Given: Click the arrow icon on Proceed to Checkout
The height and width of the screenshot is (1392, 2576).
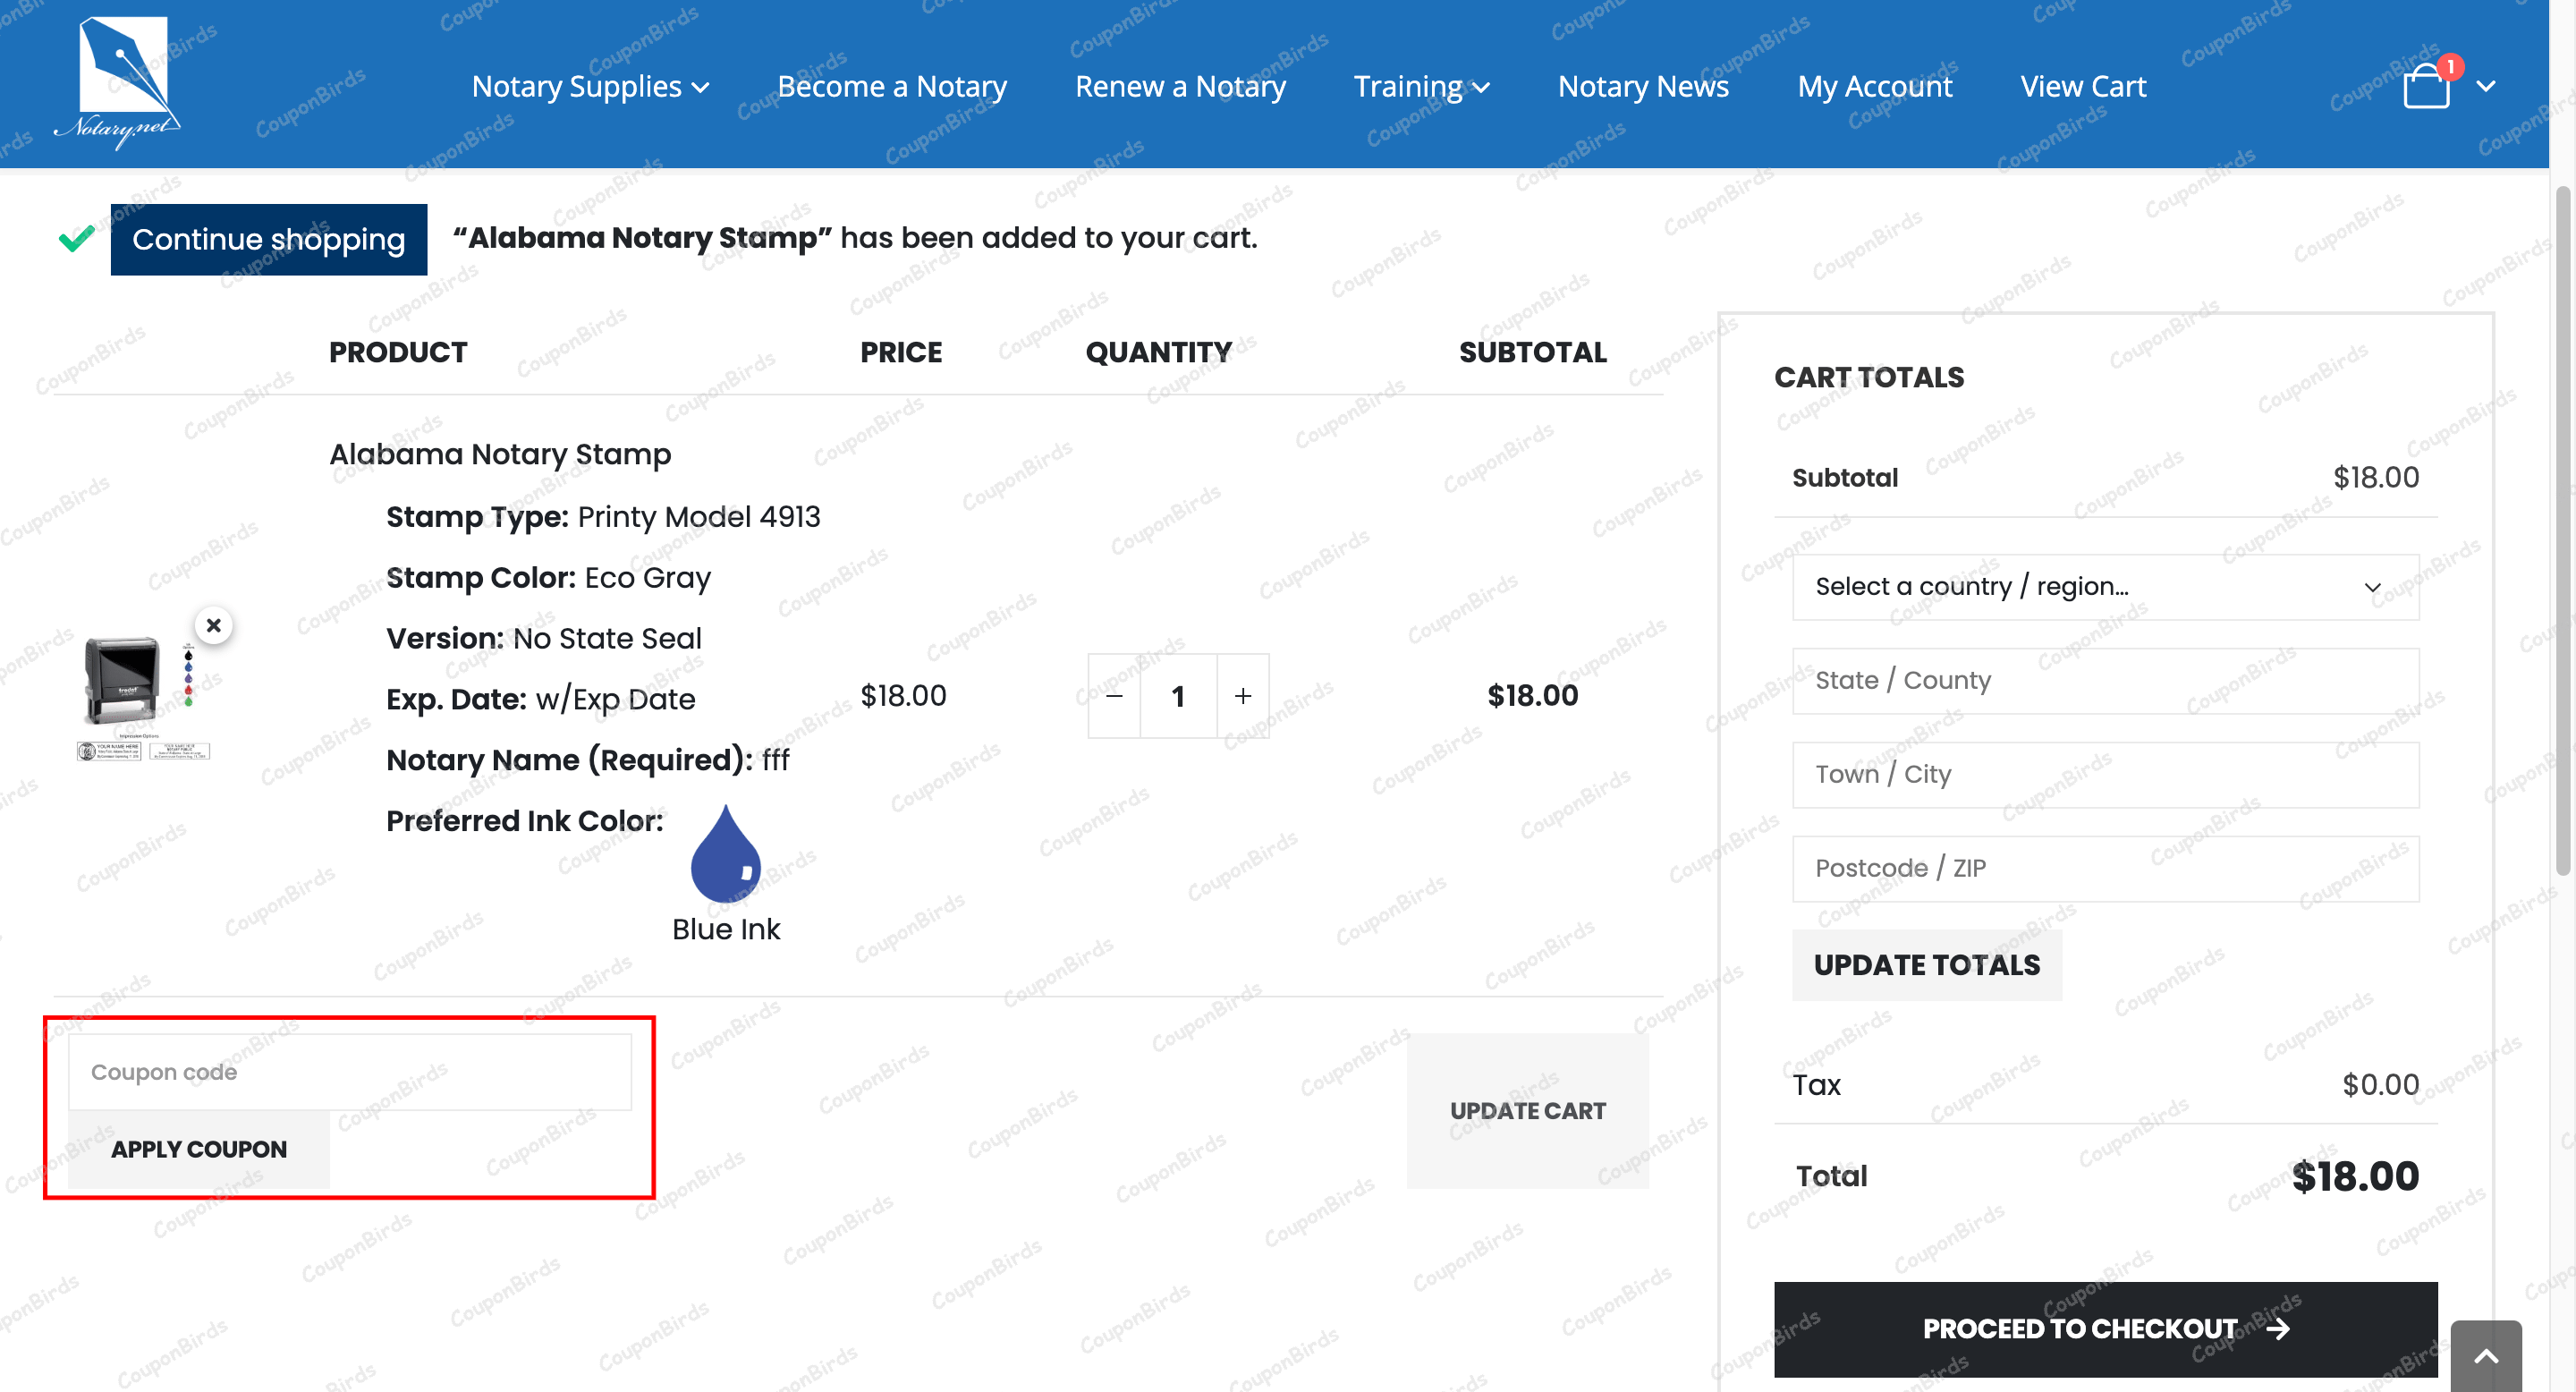Looking at the screenshot, I should point(2280,1329).
